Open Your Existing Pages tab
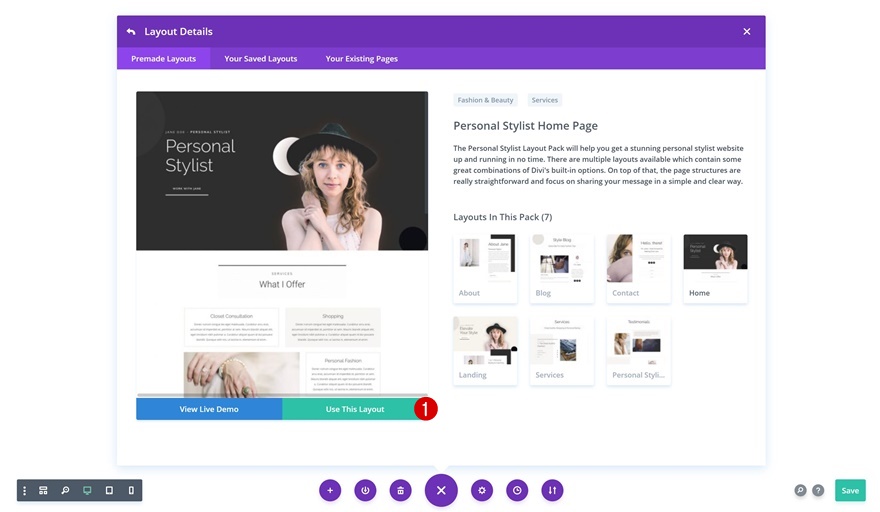 (x=361, y=58)
